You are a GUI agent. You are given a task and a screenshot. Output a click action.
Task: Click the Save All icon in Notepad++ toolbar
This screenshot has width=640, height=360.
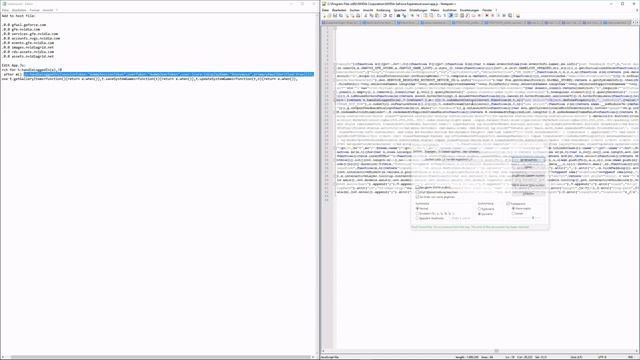[x=341, y=16]
